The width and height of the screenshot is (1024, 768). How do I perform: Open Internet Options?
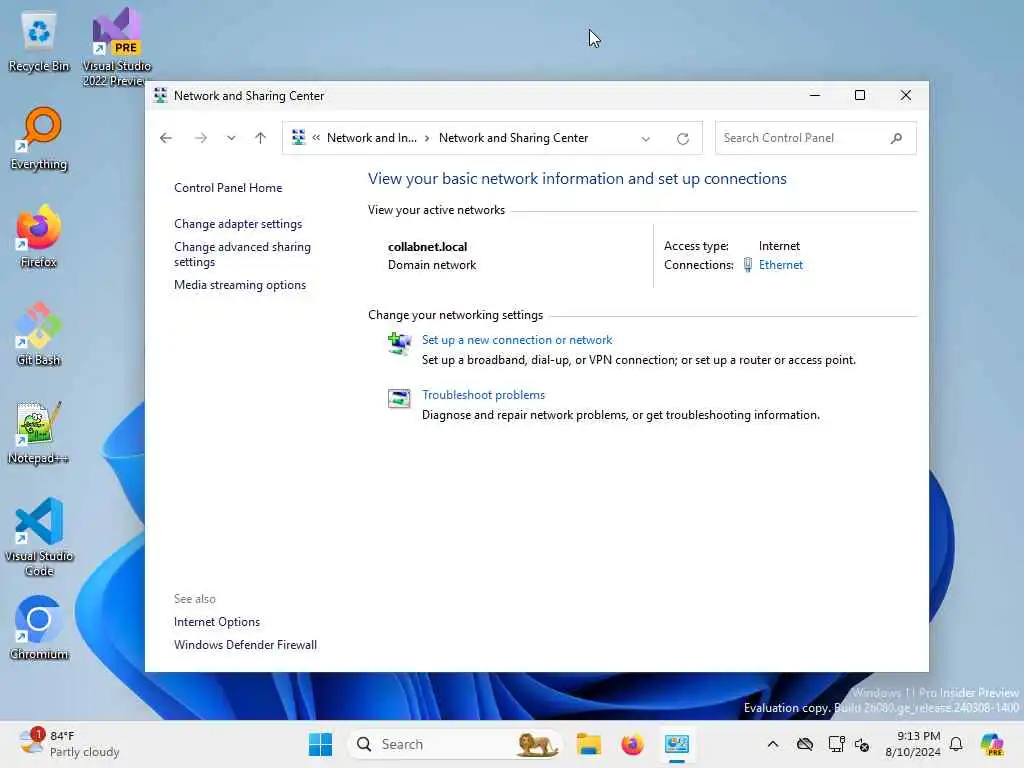[x=217, y=622]
